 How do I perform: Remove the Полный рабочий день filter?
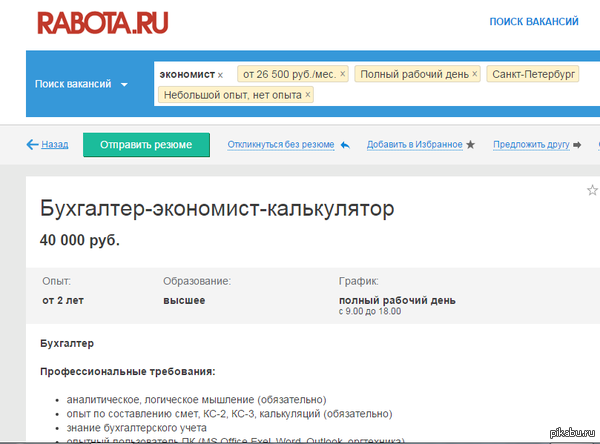coord(475,74)
